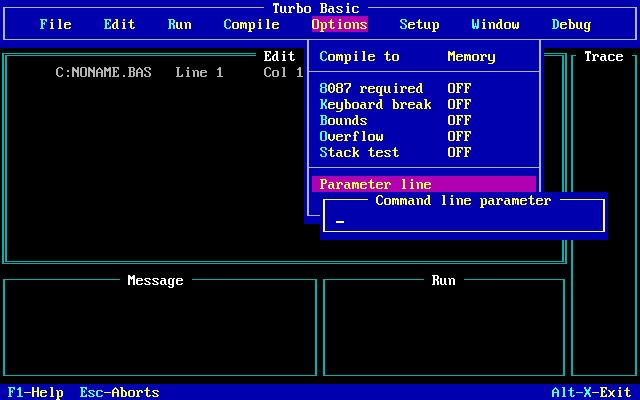Click the Line 1 indicator
Viewport: 640px width, 400px height.
(199, 72)
